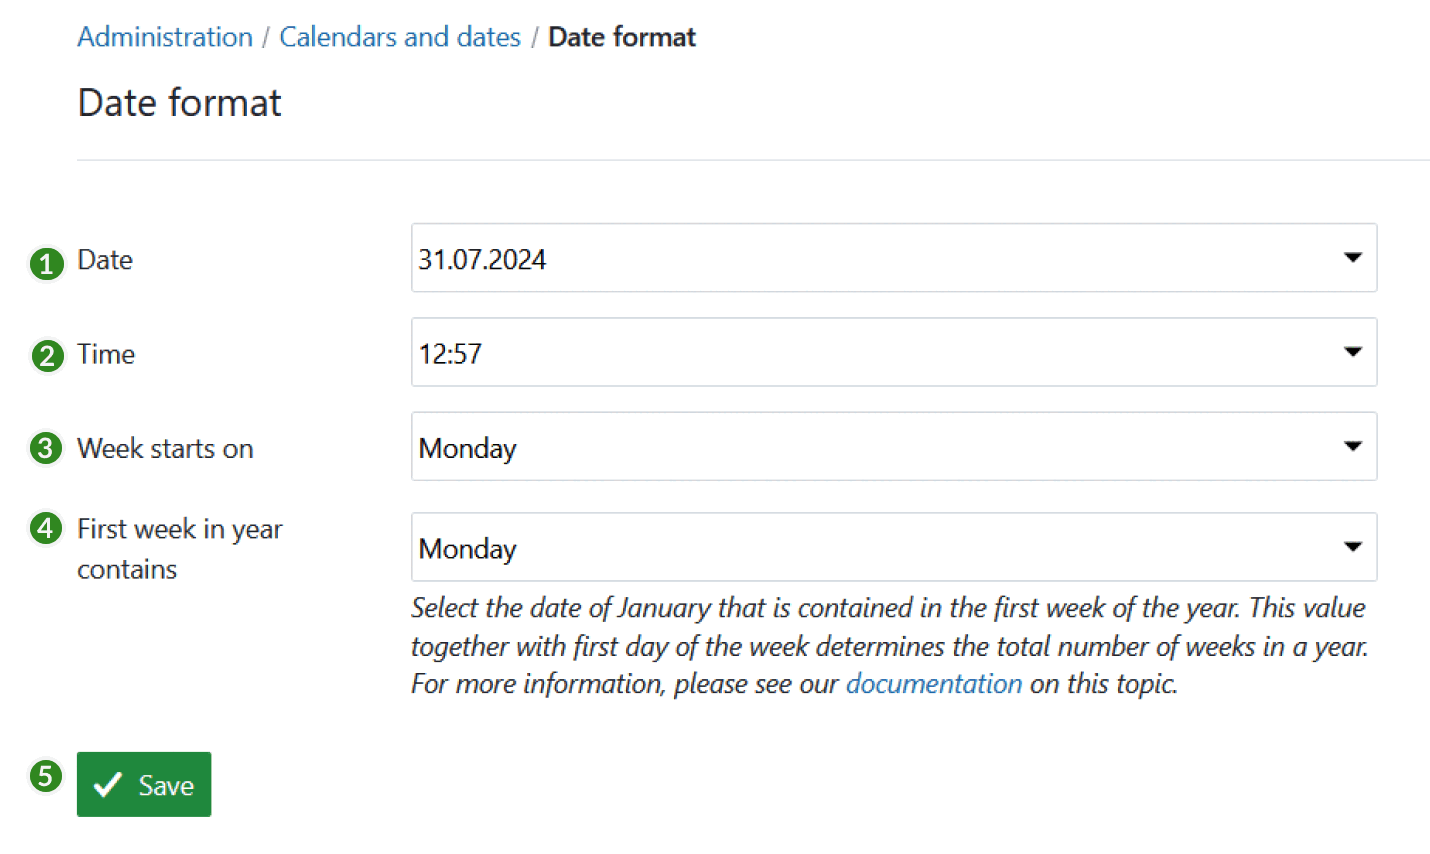
Task: Click the checkmark icon inside the Save button
Action: coord(110,784)
